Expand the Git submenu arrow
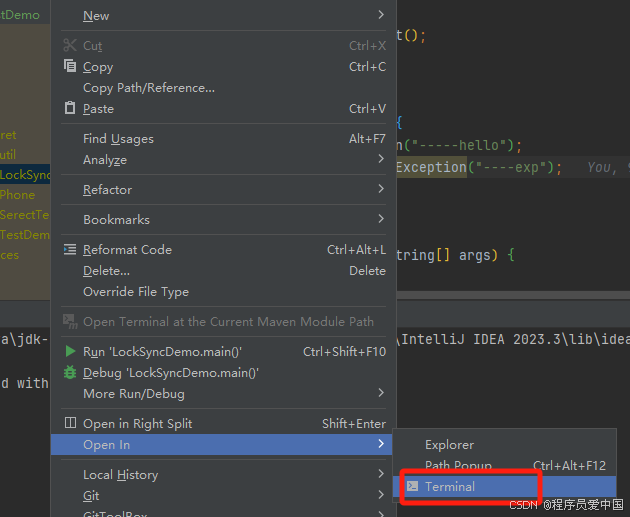The image size is (630, 517). point(381,495)
